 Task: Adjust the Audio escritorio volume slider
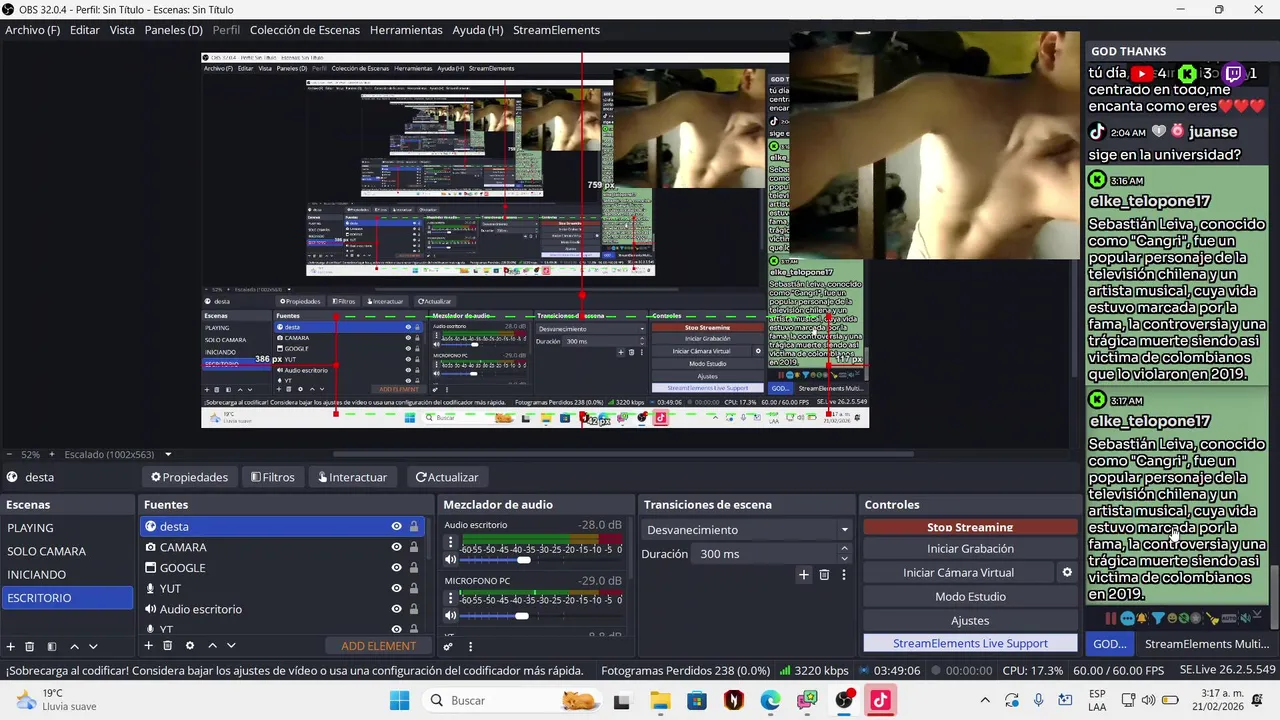541,560
